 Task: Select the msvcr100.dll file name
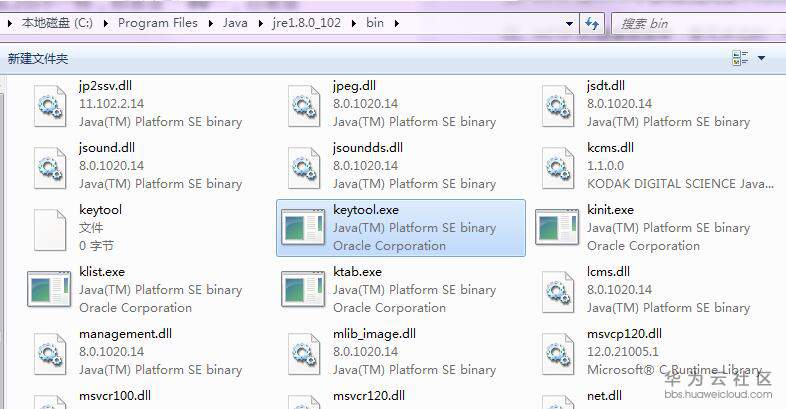[x=115, y=396]
